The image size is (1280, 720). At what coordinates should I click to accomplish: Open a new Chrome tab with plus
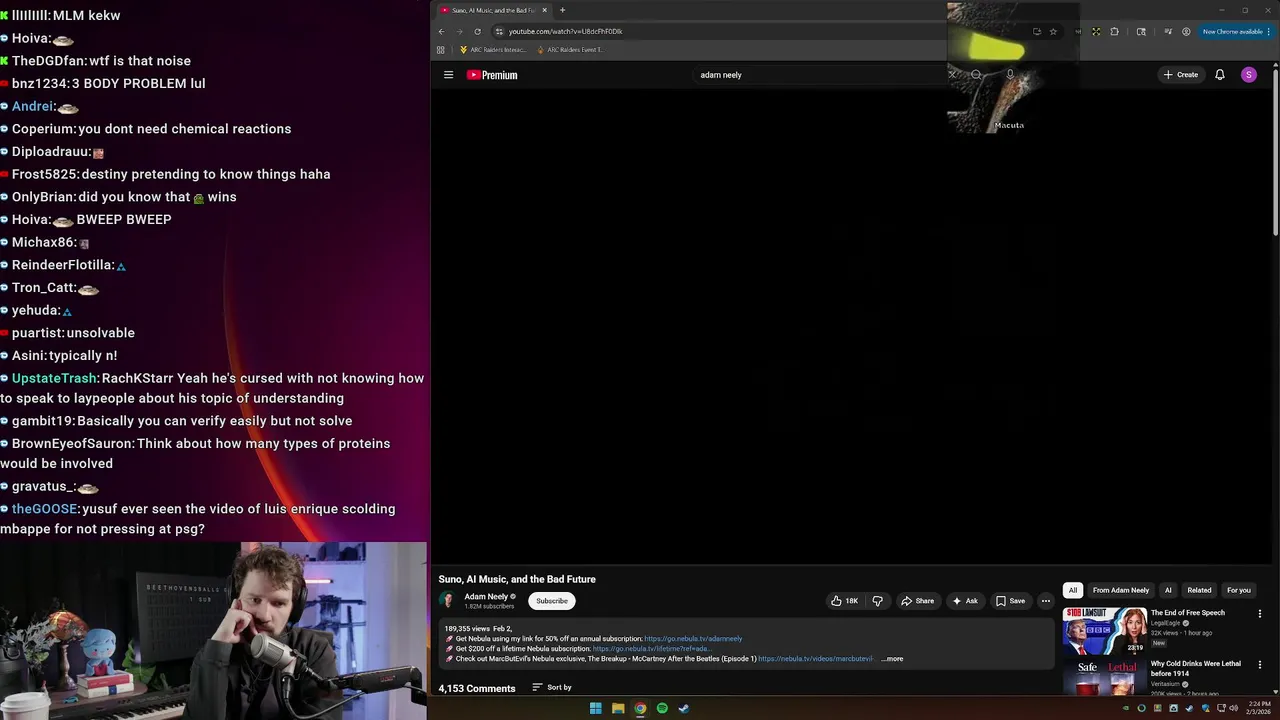coord(562,10)
